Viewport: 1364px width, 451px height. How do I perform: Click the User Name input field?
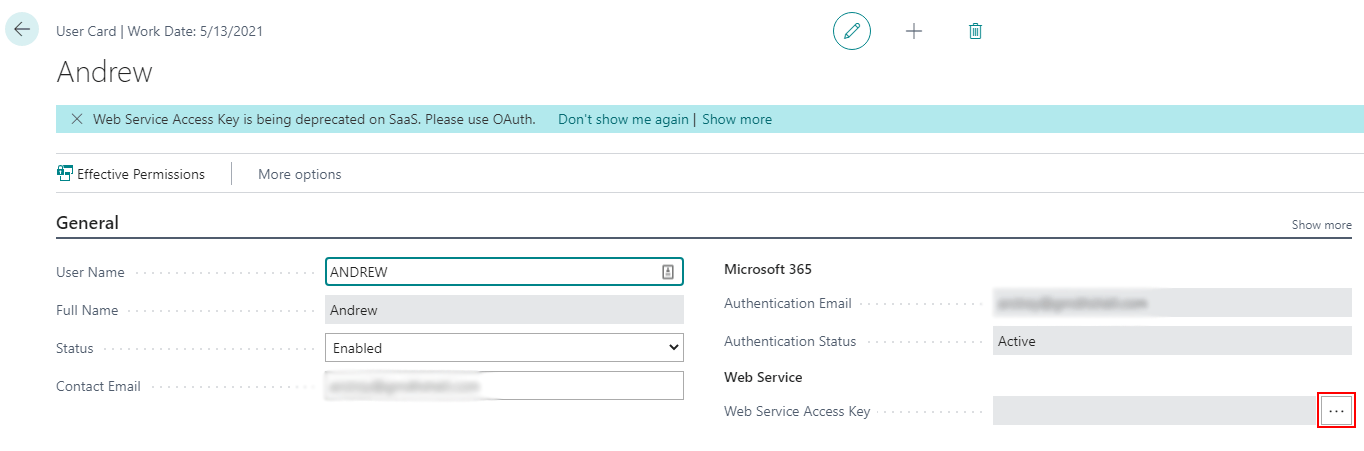point(490,272)
